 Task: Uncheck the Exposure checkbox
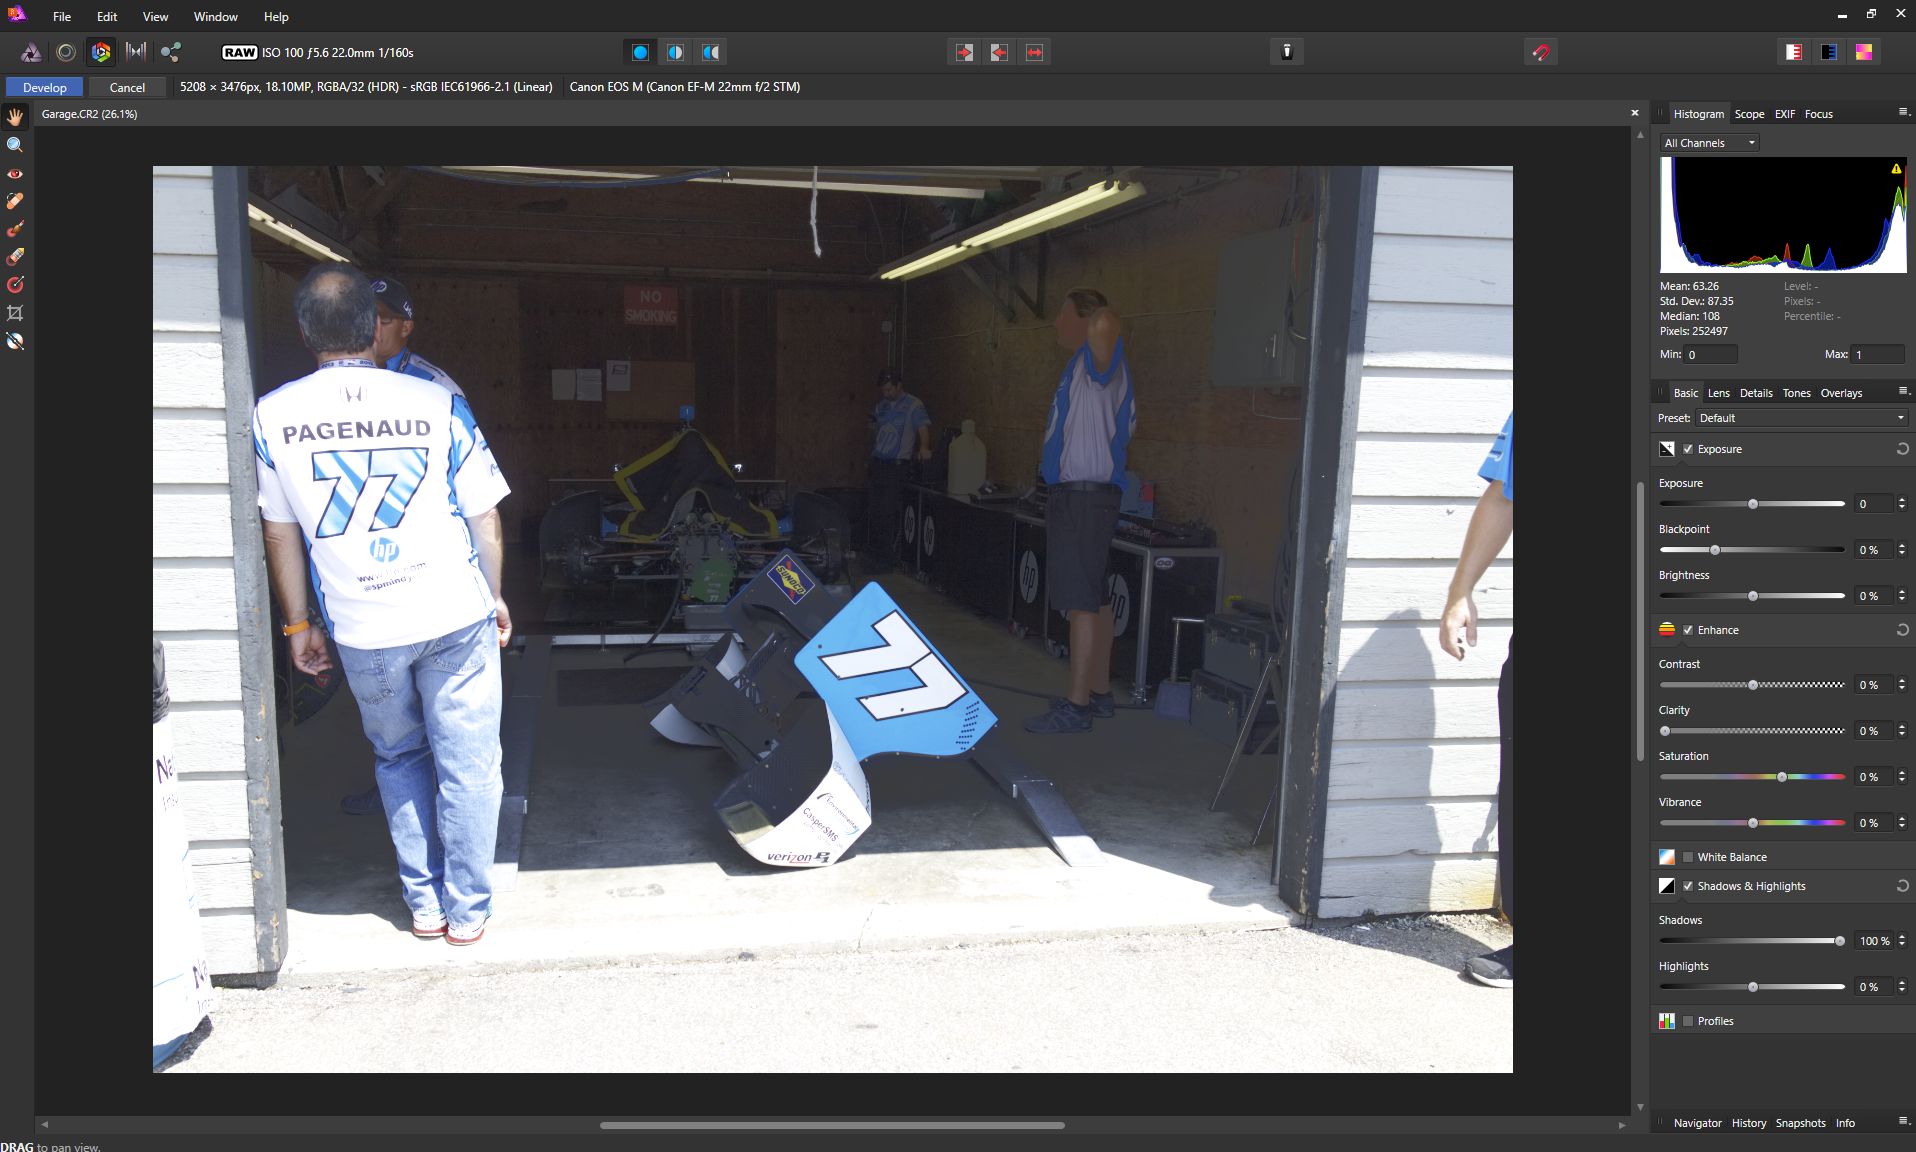pyautogui.click(x=1688, y=449)
